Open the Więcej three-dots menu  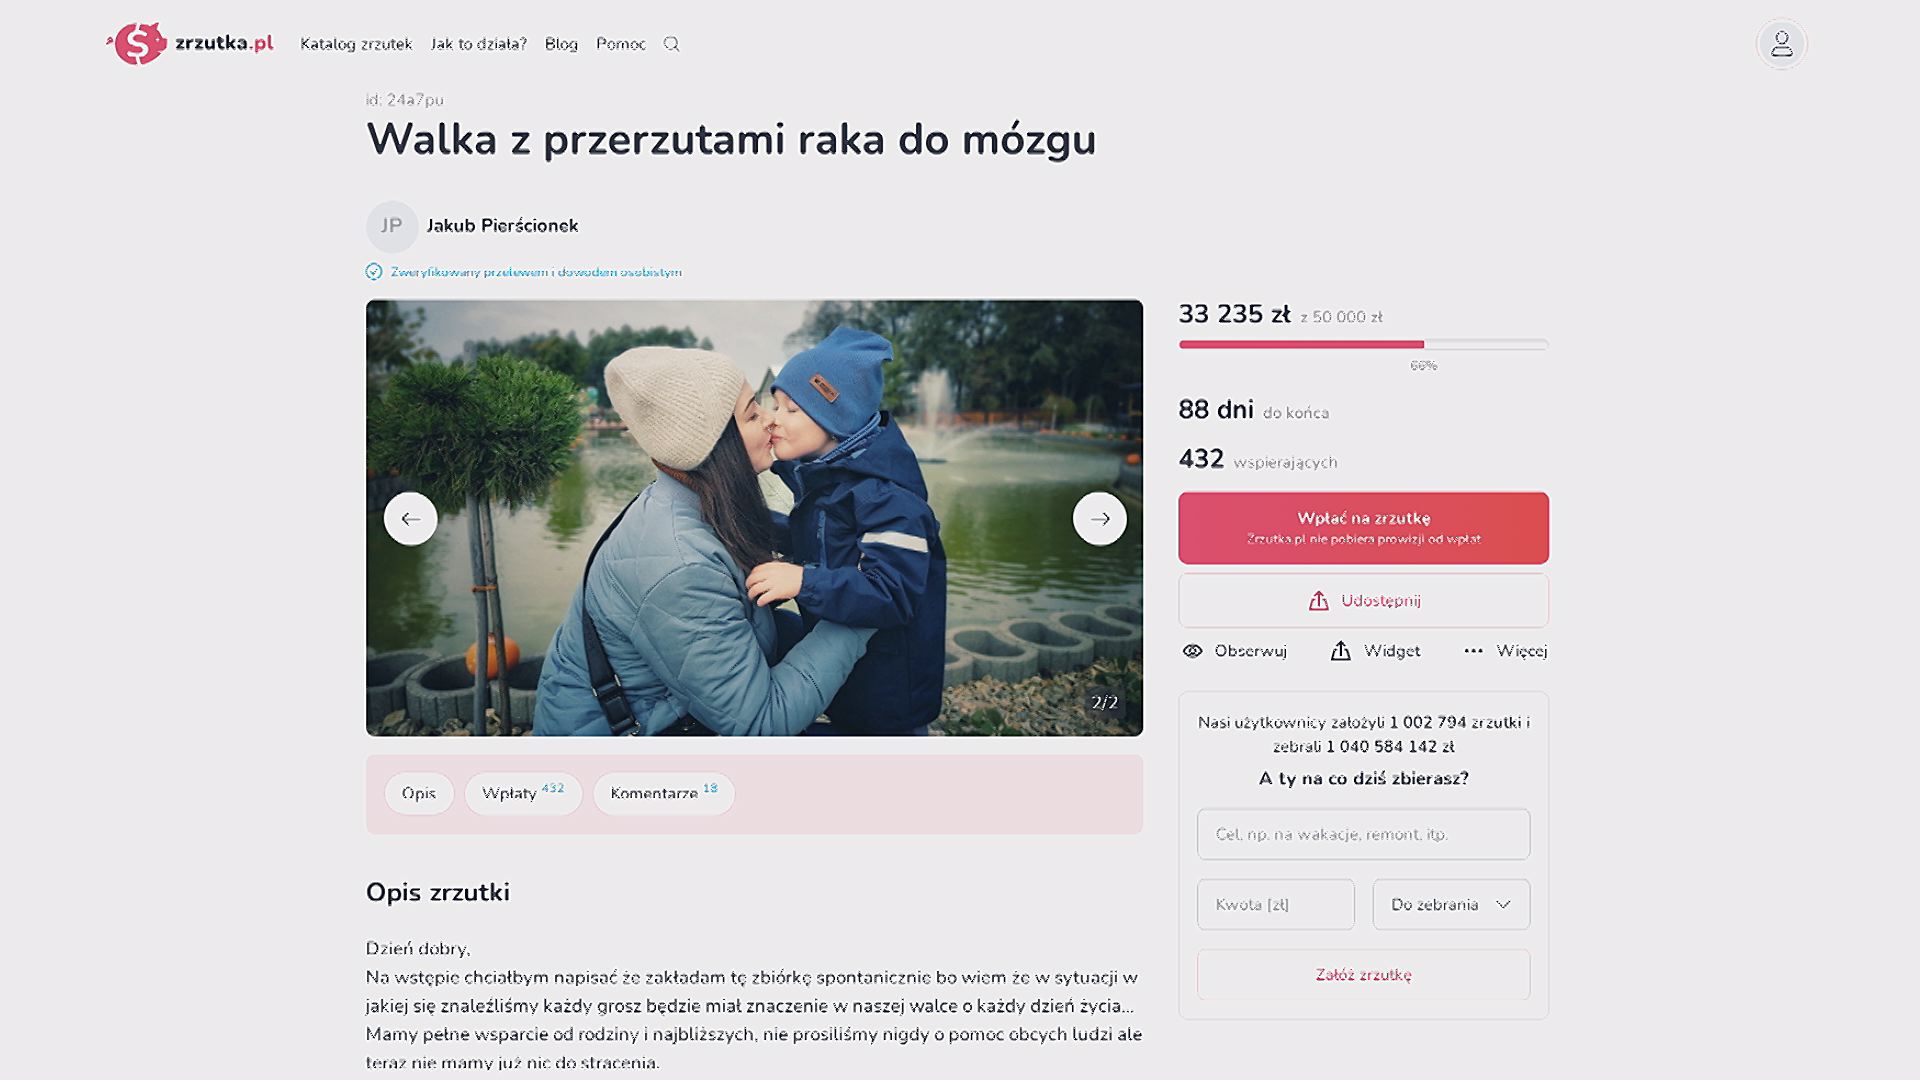pyautogui.click(x=1505, y=651)
